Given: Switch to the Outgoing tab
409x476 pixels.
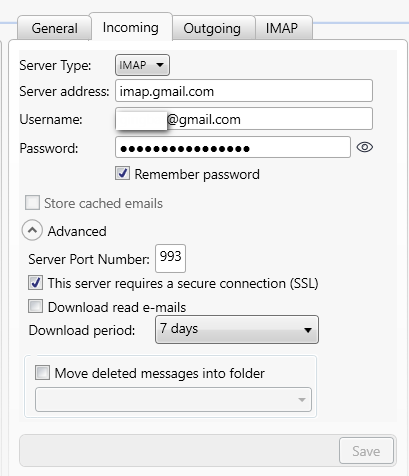Looking at the screenshot, I should (x=212, y=28).
